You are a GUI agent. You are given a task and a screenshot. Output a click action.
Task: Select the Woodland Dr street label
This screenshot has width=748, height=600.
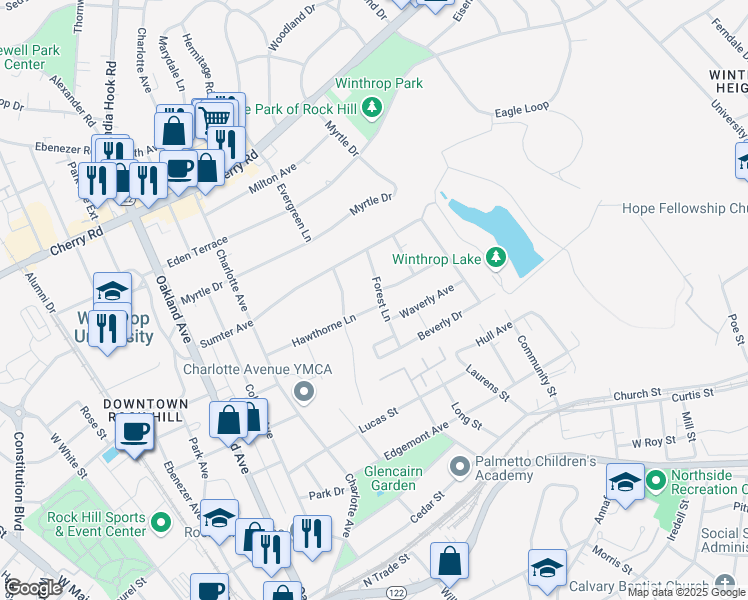coord(292,28)
